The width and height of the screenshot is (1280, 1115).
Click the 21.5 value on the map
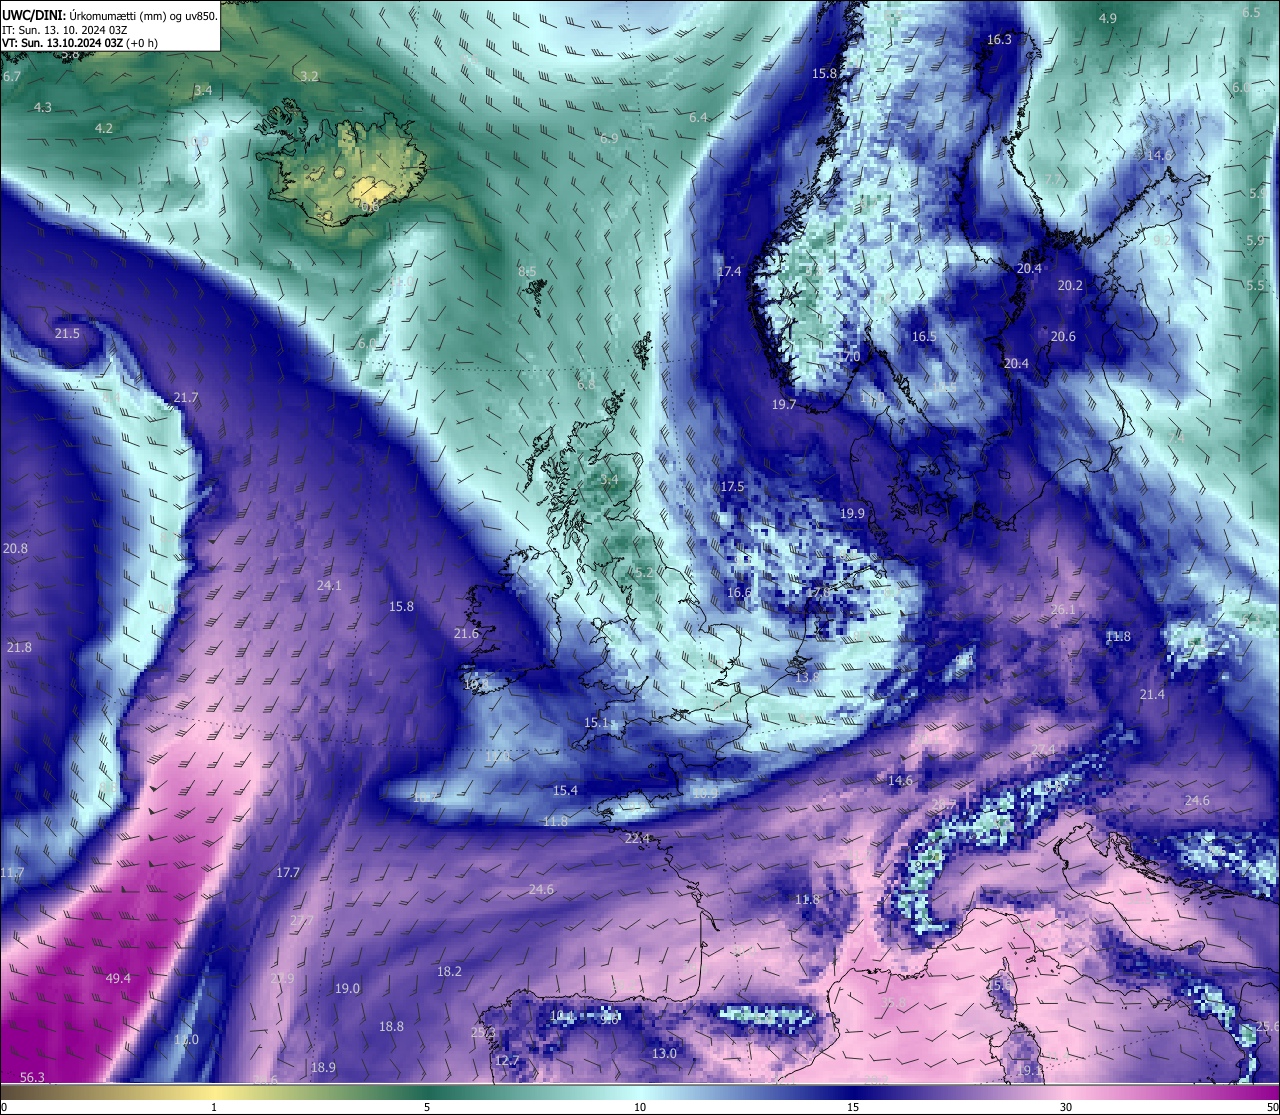coord(67,334)
